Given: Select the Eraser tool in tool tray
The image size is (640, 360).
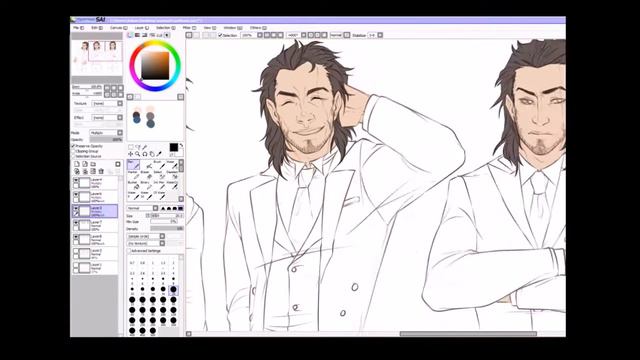Looking at the screenshot, I should coord(146,175).
